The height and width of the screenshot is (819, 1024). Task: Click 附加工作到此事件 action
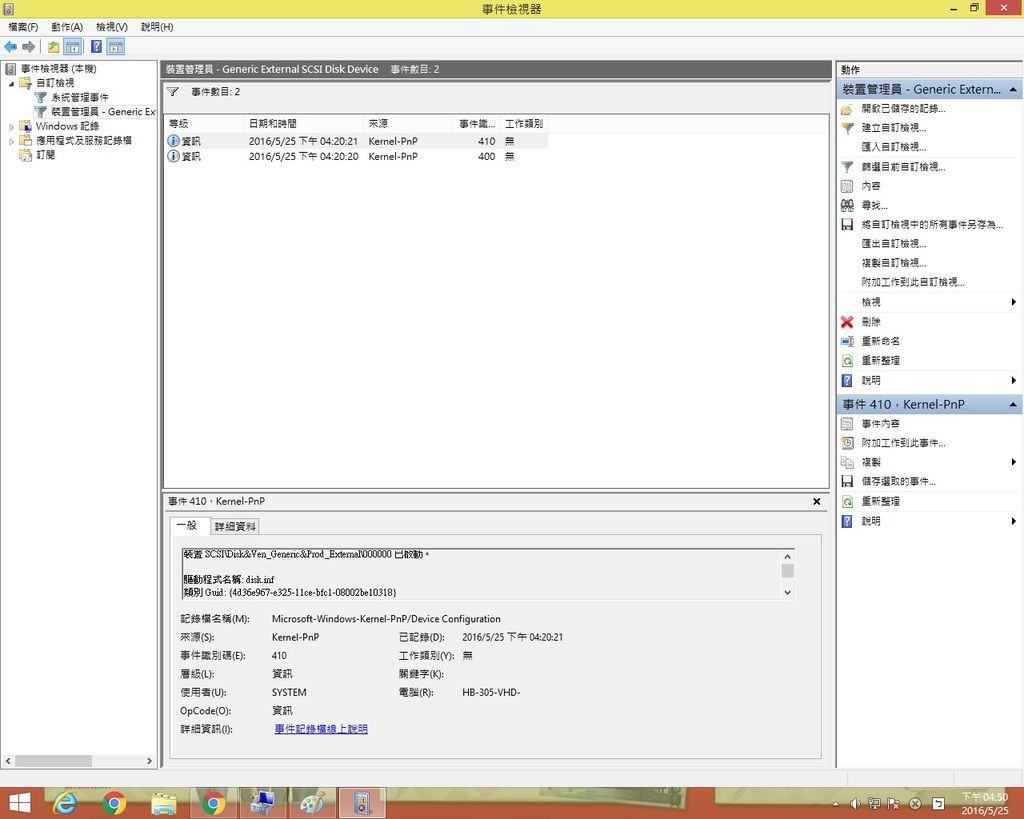[x=902, y=443]
